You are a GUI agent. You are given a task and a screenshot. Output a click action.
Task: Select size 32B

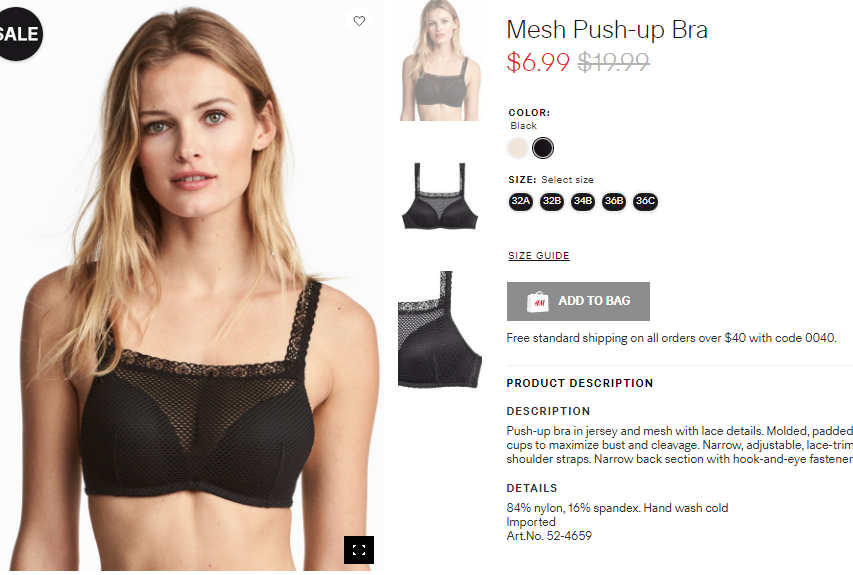[x=552, y=201]
